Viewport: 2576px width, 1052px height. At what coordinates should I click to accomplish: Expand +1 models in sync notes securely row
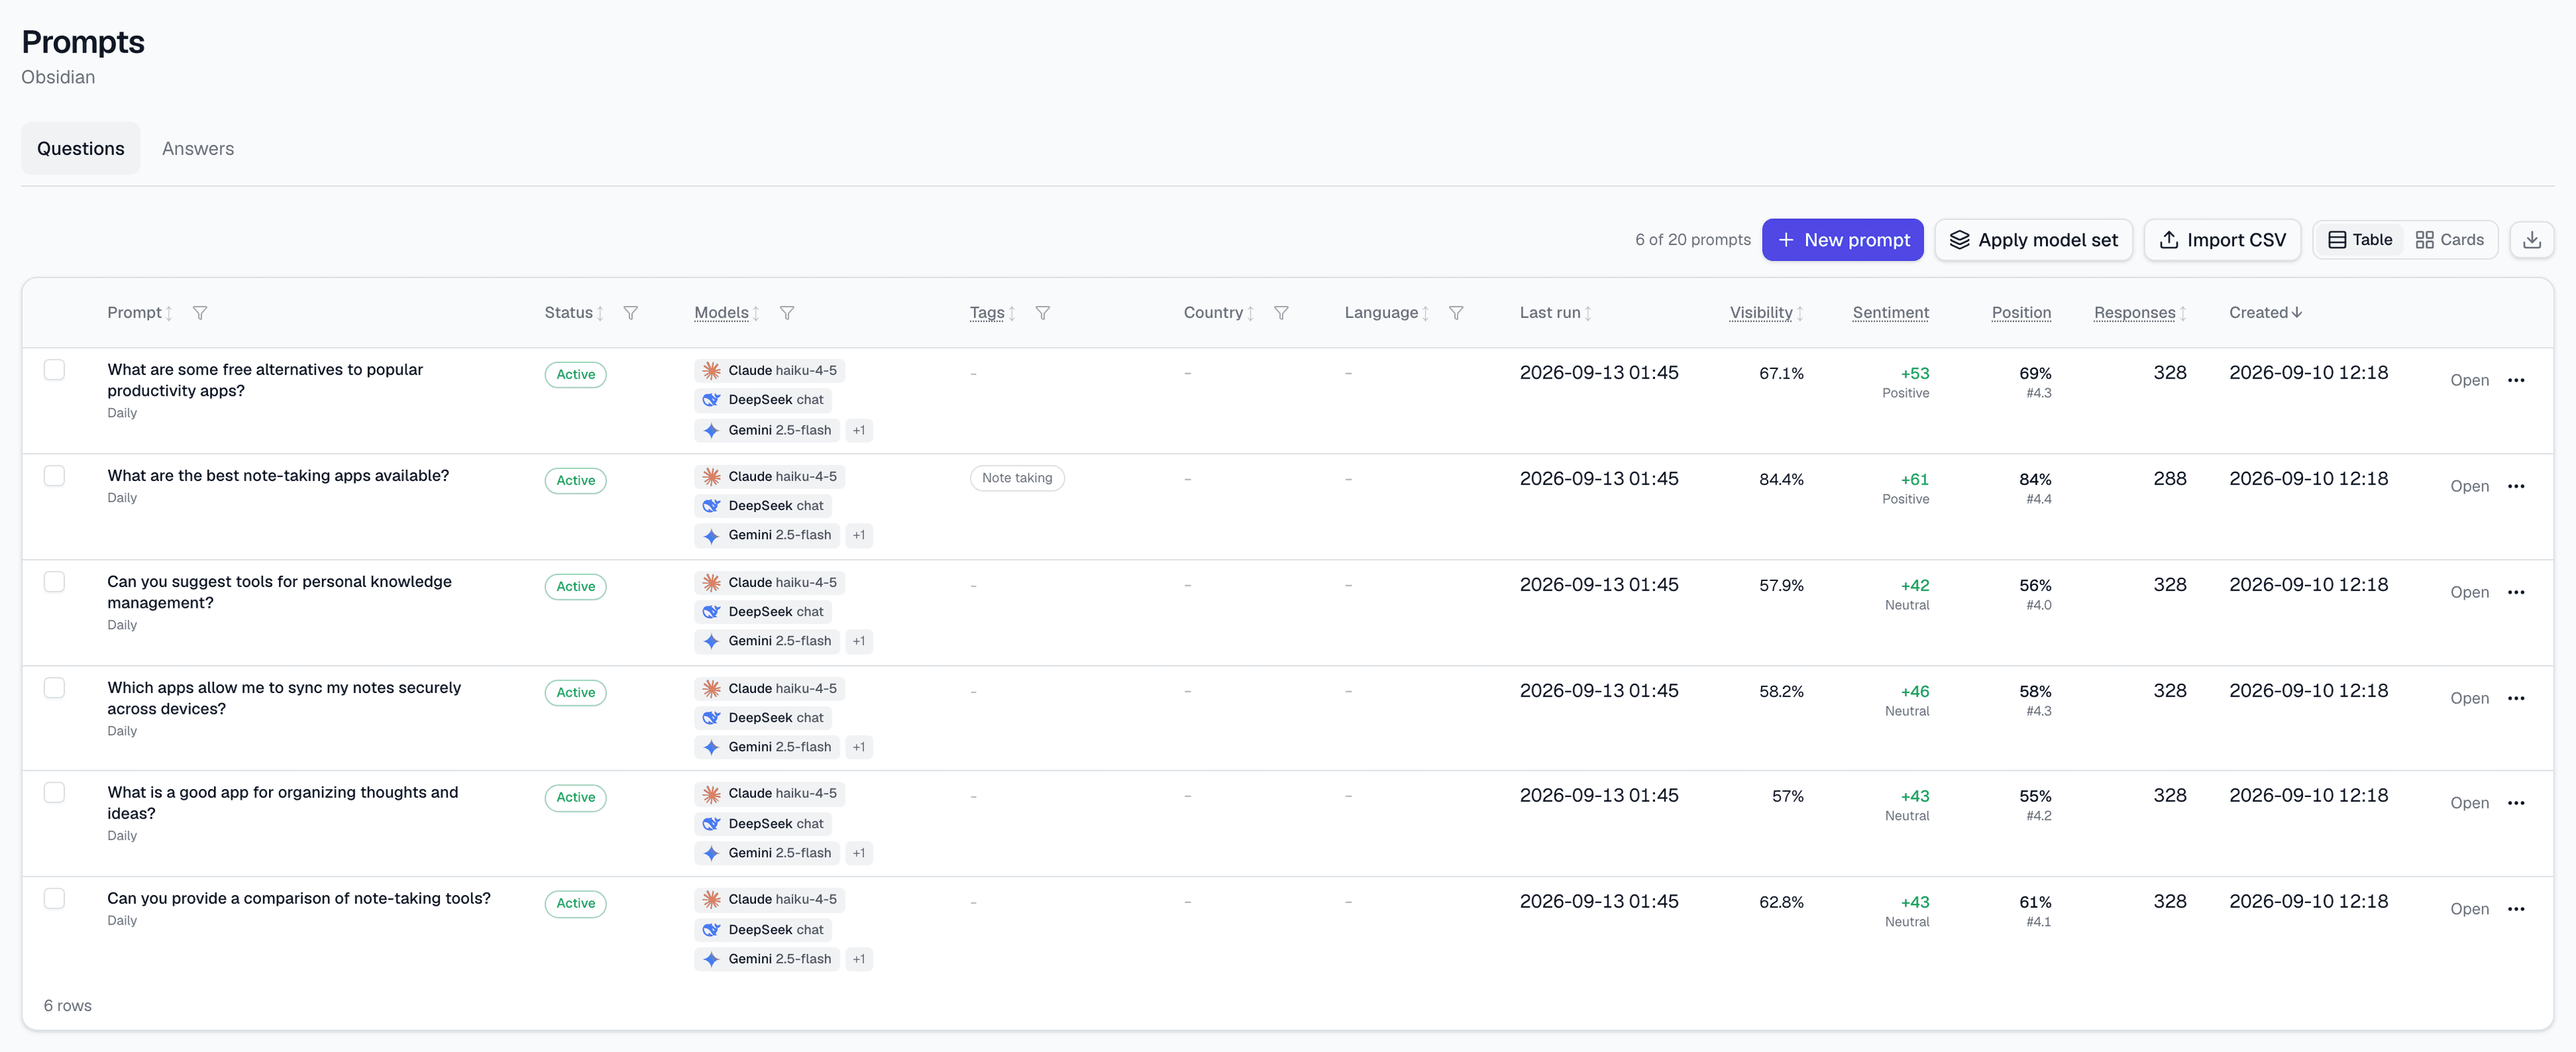click(859, 747)
